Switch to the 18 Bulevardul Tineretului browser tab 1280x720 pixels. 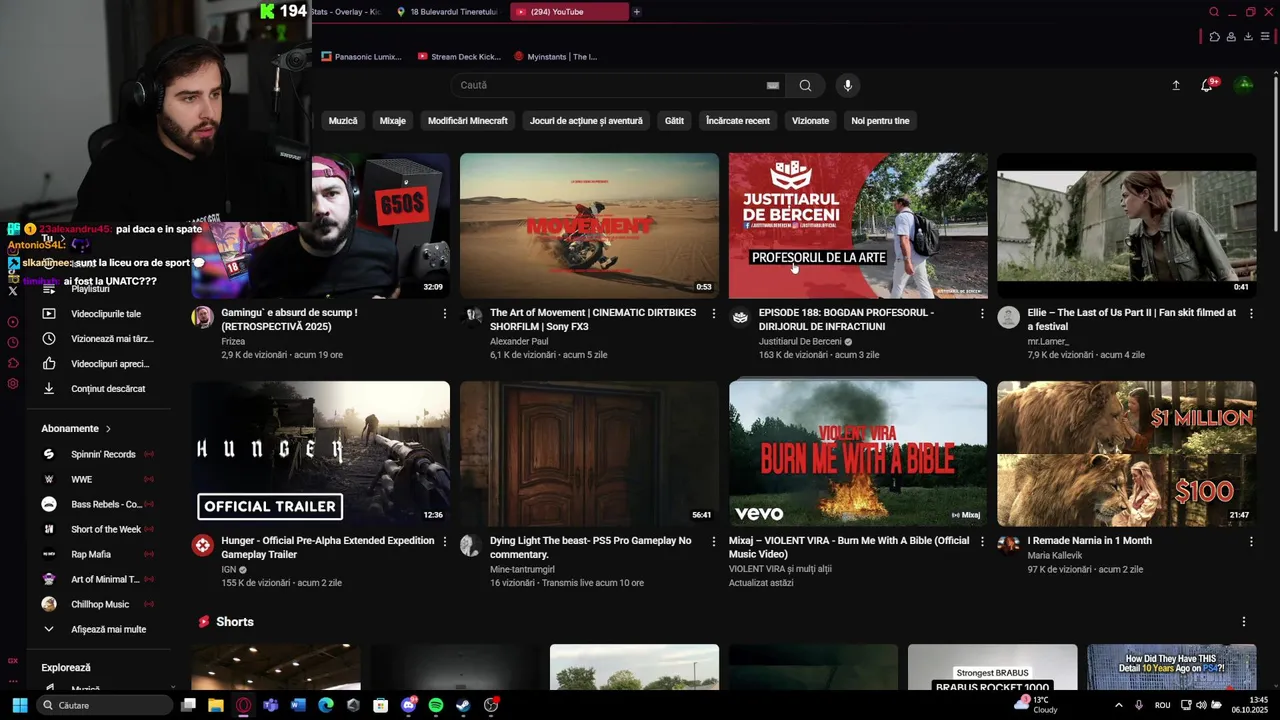[x=447, y=12]
